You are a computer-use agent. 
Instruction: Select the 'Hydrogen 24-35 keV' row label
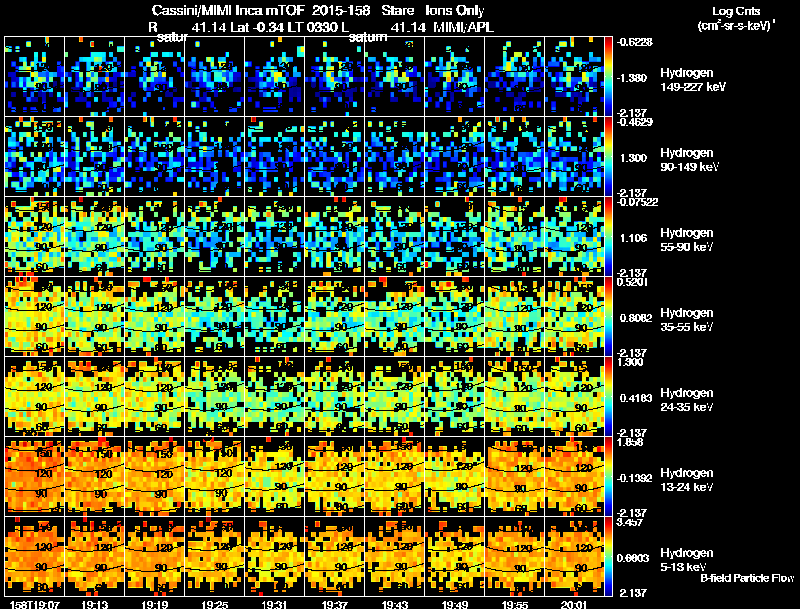point(687,400)
